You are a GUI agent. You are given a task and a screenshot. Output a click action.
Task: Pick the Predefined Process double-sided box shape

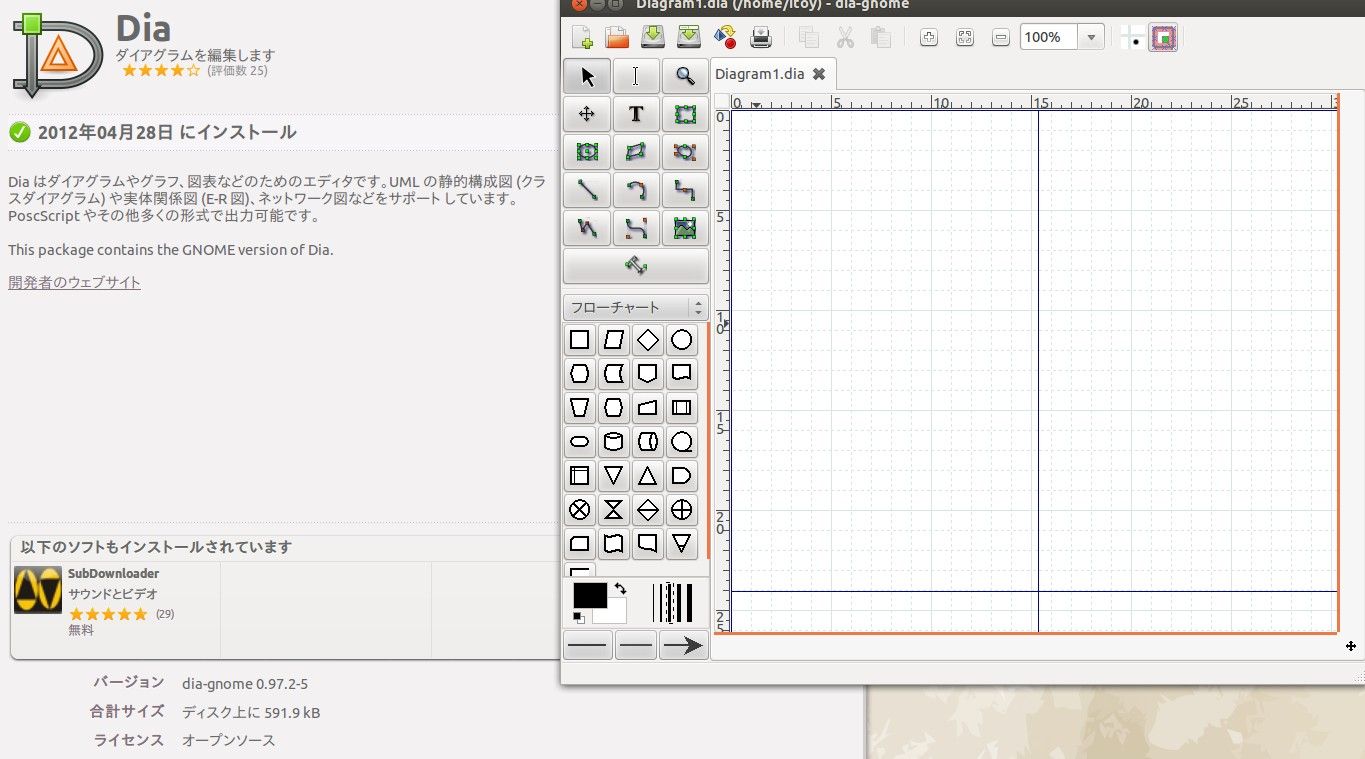coord(681,408)
